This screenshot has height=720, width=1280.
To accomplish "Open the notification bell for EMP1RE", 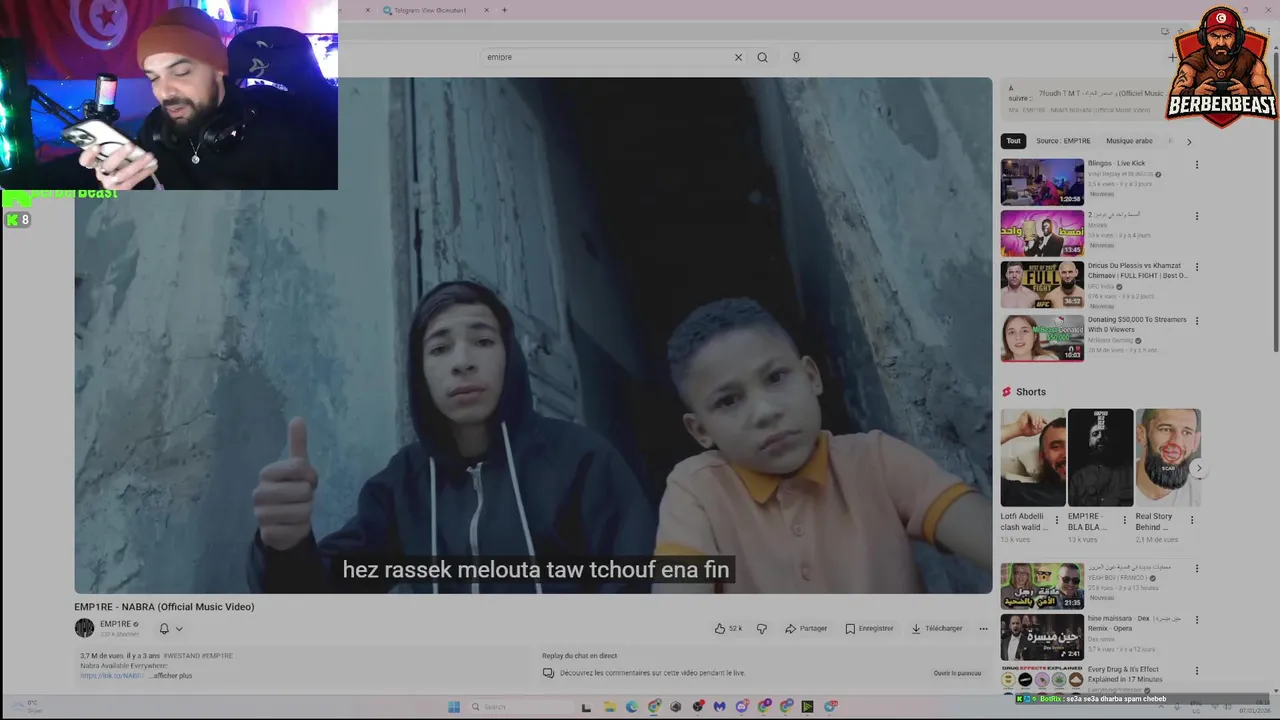I will (x=164, y=628).
